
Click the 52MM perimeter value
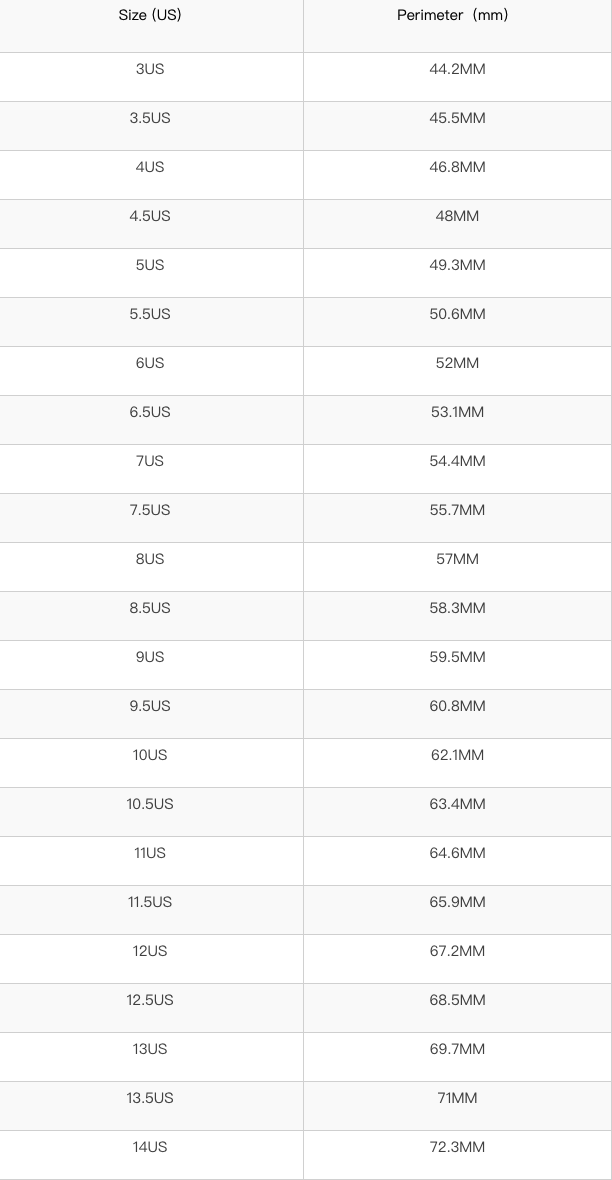tap(457, 363)
